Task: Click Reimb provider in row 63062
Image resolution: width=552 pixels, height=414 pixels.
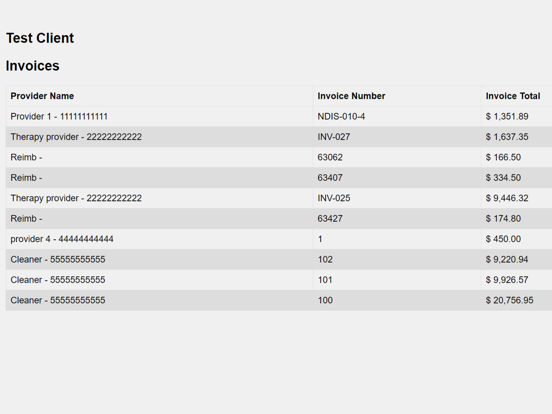Action: (x=26, y=157)
